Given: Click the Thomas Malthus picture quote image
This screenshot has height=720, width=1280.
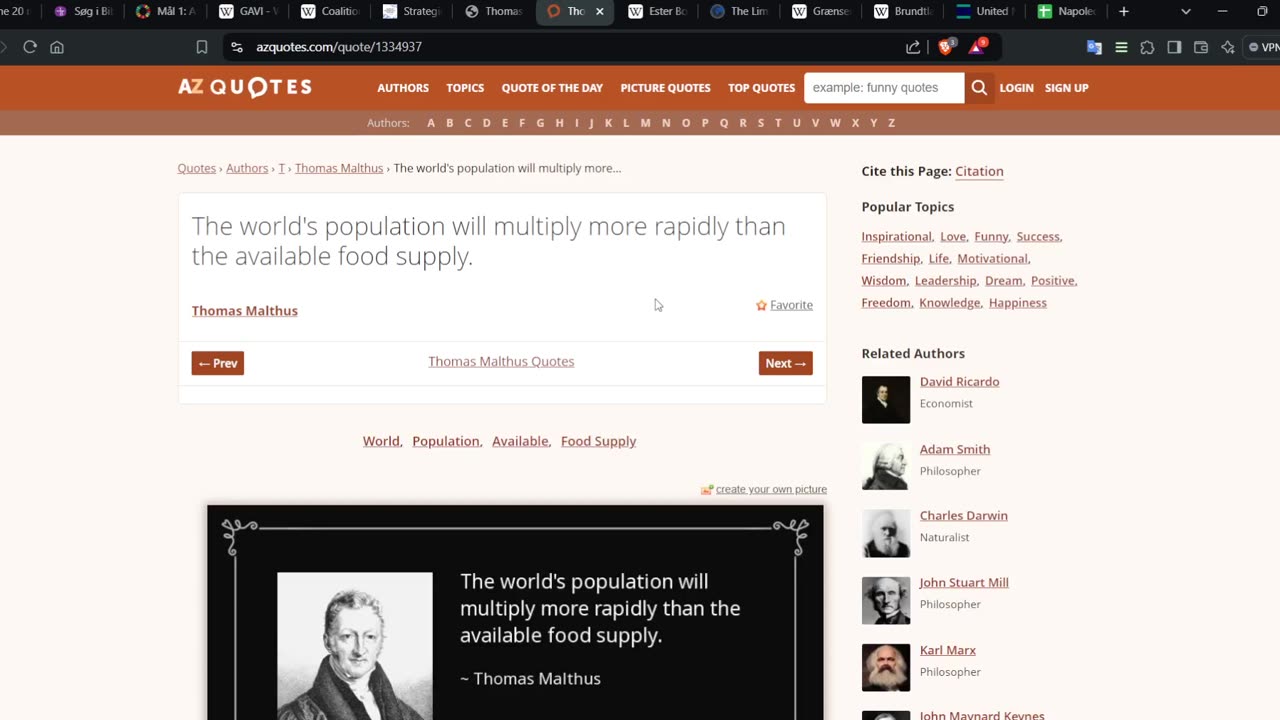Looking at the screenshot, I should [x=515, y=612].
